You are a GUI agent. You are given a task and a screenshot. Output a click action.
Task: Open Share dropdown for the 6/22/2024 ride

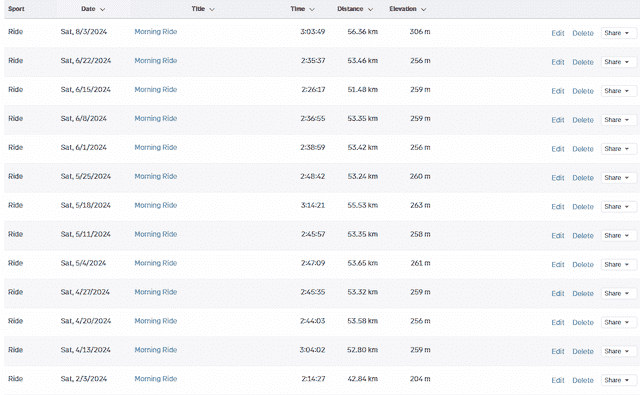point(618,62)
